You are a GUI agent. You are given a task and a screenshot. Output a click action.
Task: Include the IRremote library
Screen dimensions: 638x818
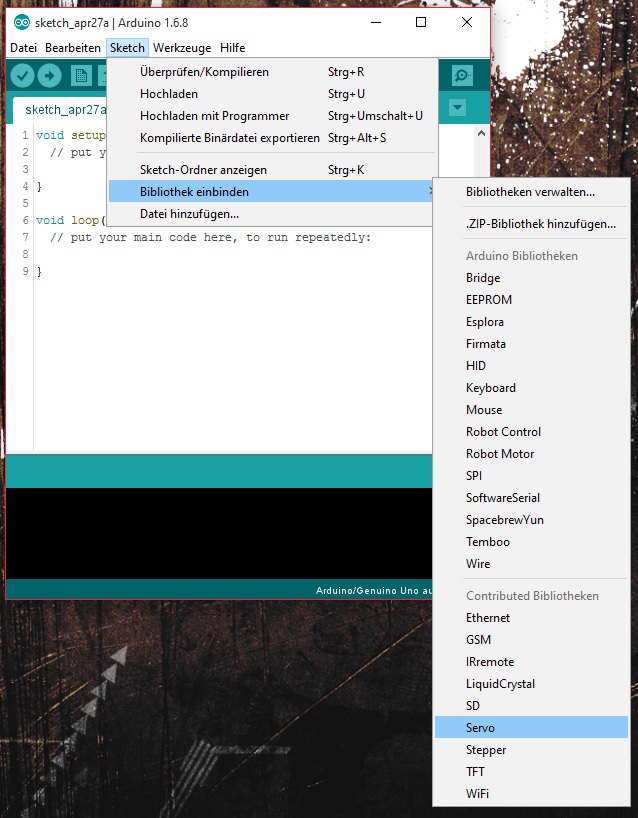(x=531, y=662)
